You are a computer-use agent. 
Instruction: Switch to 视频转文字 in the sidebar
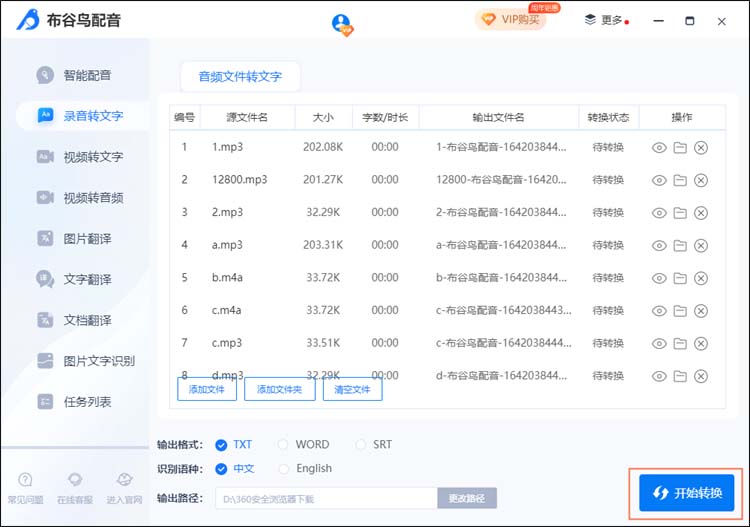(93, 157)
